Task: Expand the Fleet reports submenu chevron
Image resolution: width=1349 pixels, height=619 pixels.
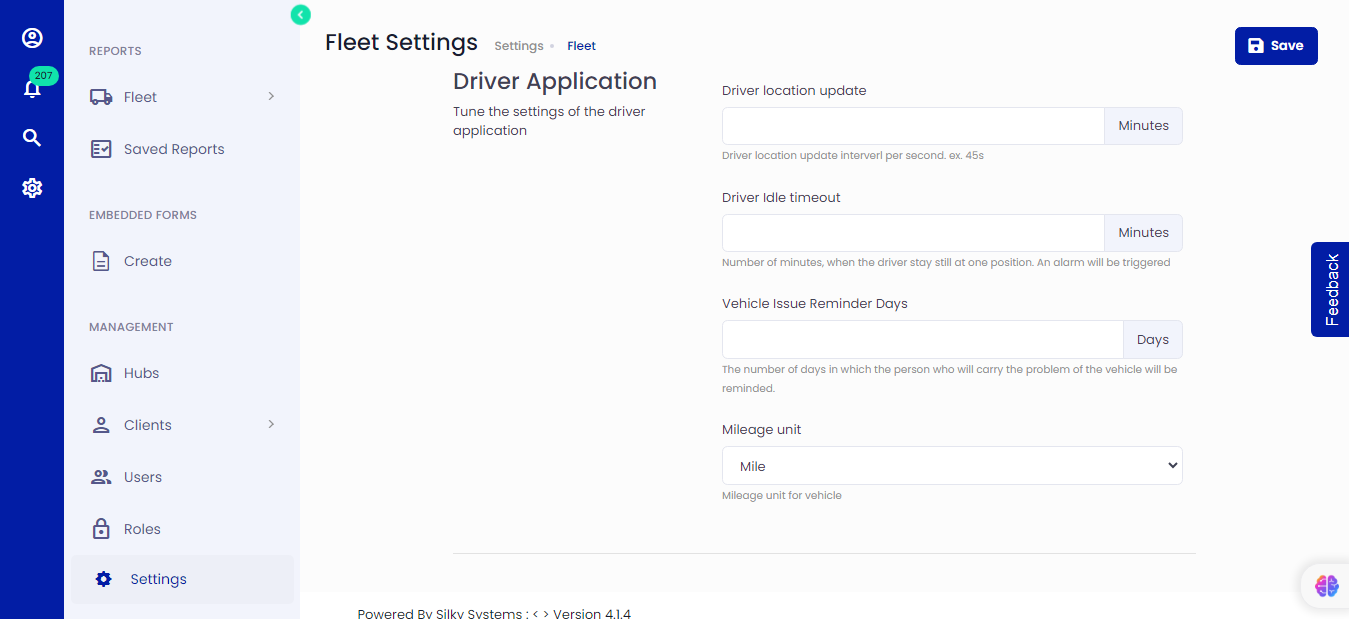Action: pos(271,96)
